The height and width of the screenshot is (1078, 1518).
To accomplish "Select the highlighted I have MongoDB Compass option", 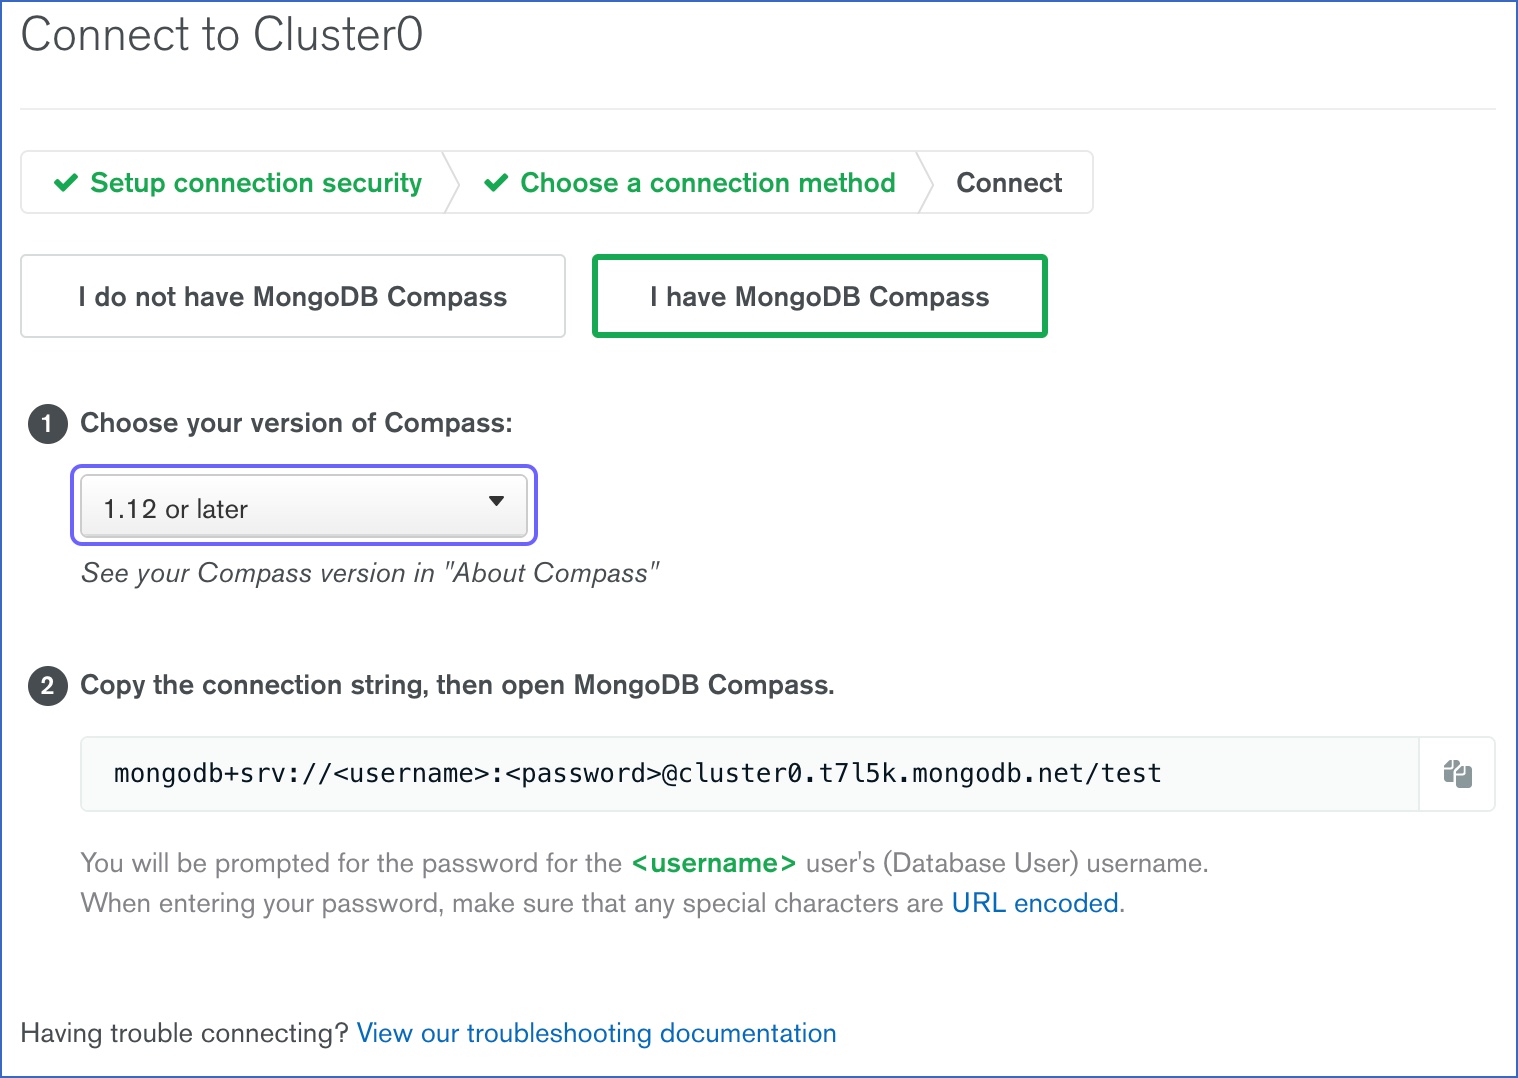I will pos(819,296).
